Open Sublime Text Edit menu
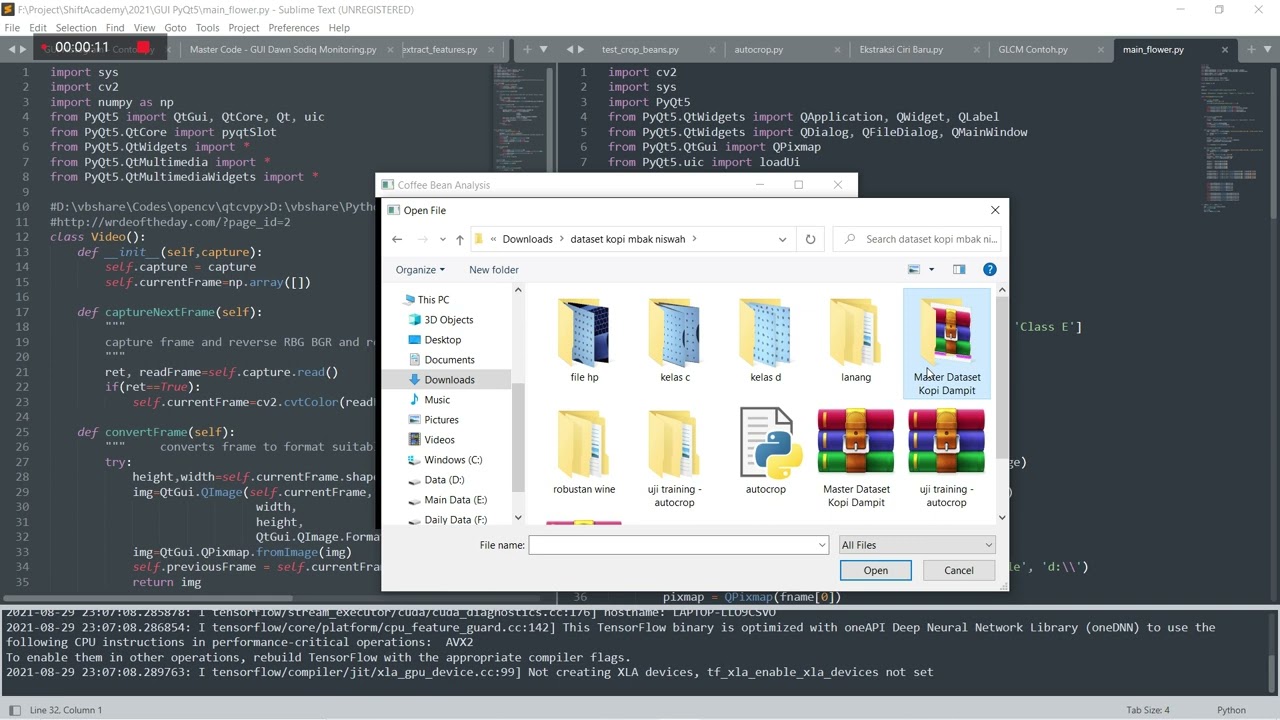This screenshot has width=1280, height=720. tap(38, 28)
